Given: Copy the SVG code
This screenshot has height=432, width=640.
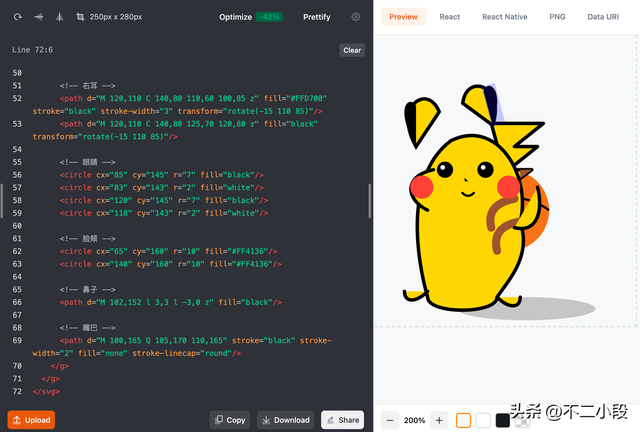Looking at the screenshot, I should point(231,420).
